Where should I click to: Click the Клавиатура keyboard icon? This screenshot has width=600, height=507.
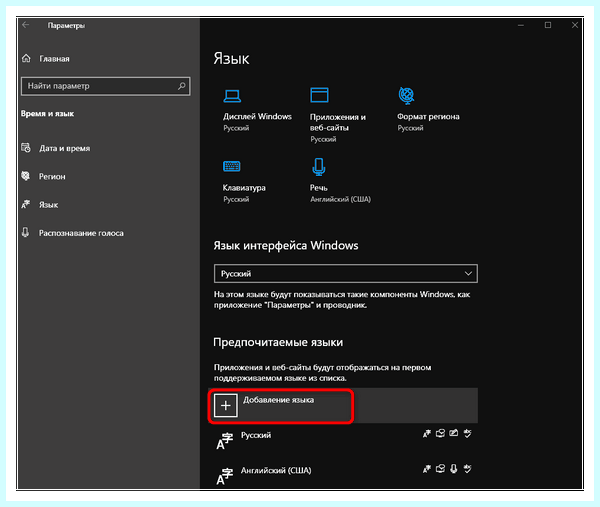tap(232, 166)
